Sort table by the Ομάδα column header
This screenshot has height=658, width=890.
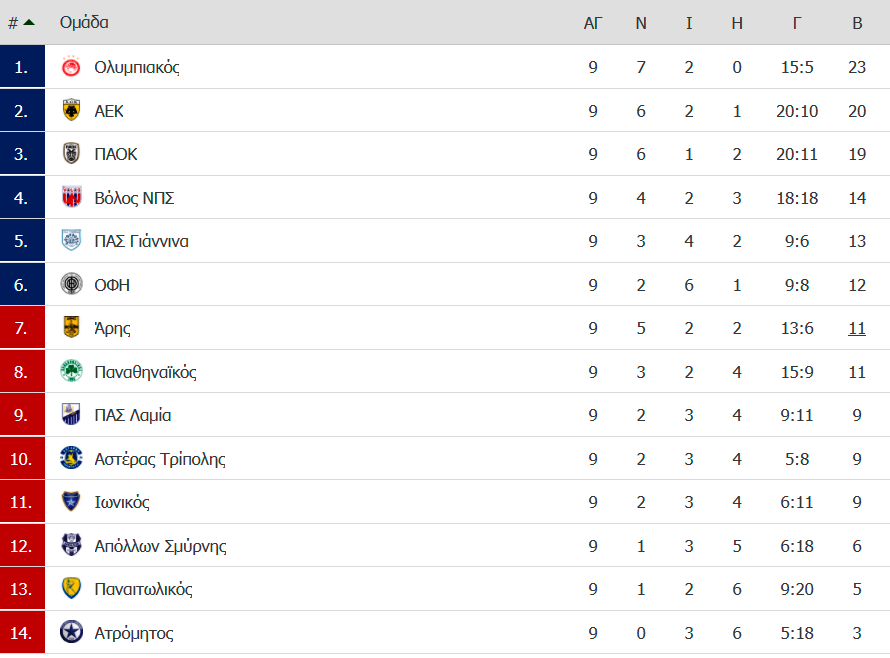pyautogui.click(x=84, y=22)
